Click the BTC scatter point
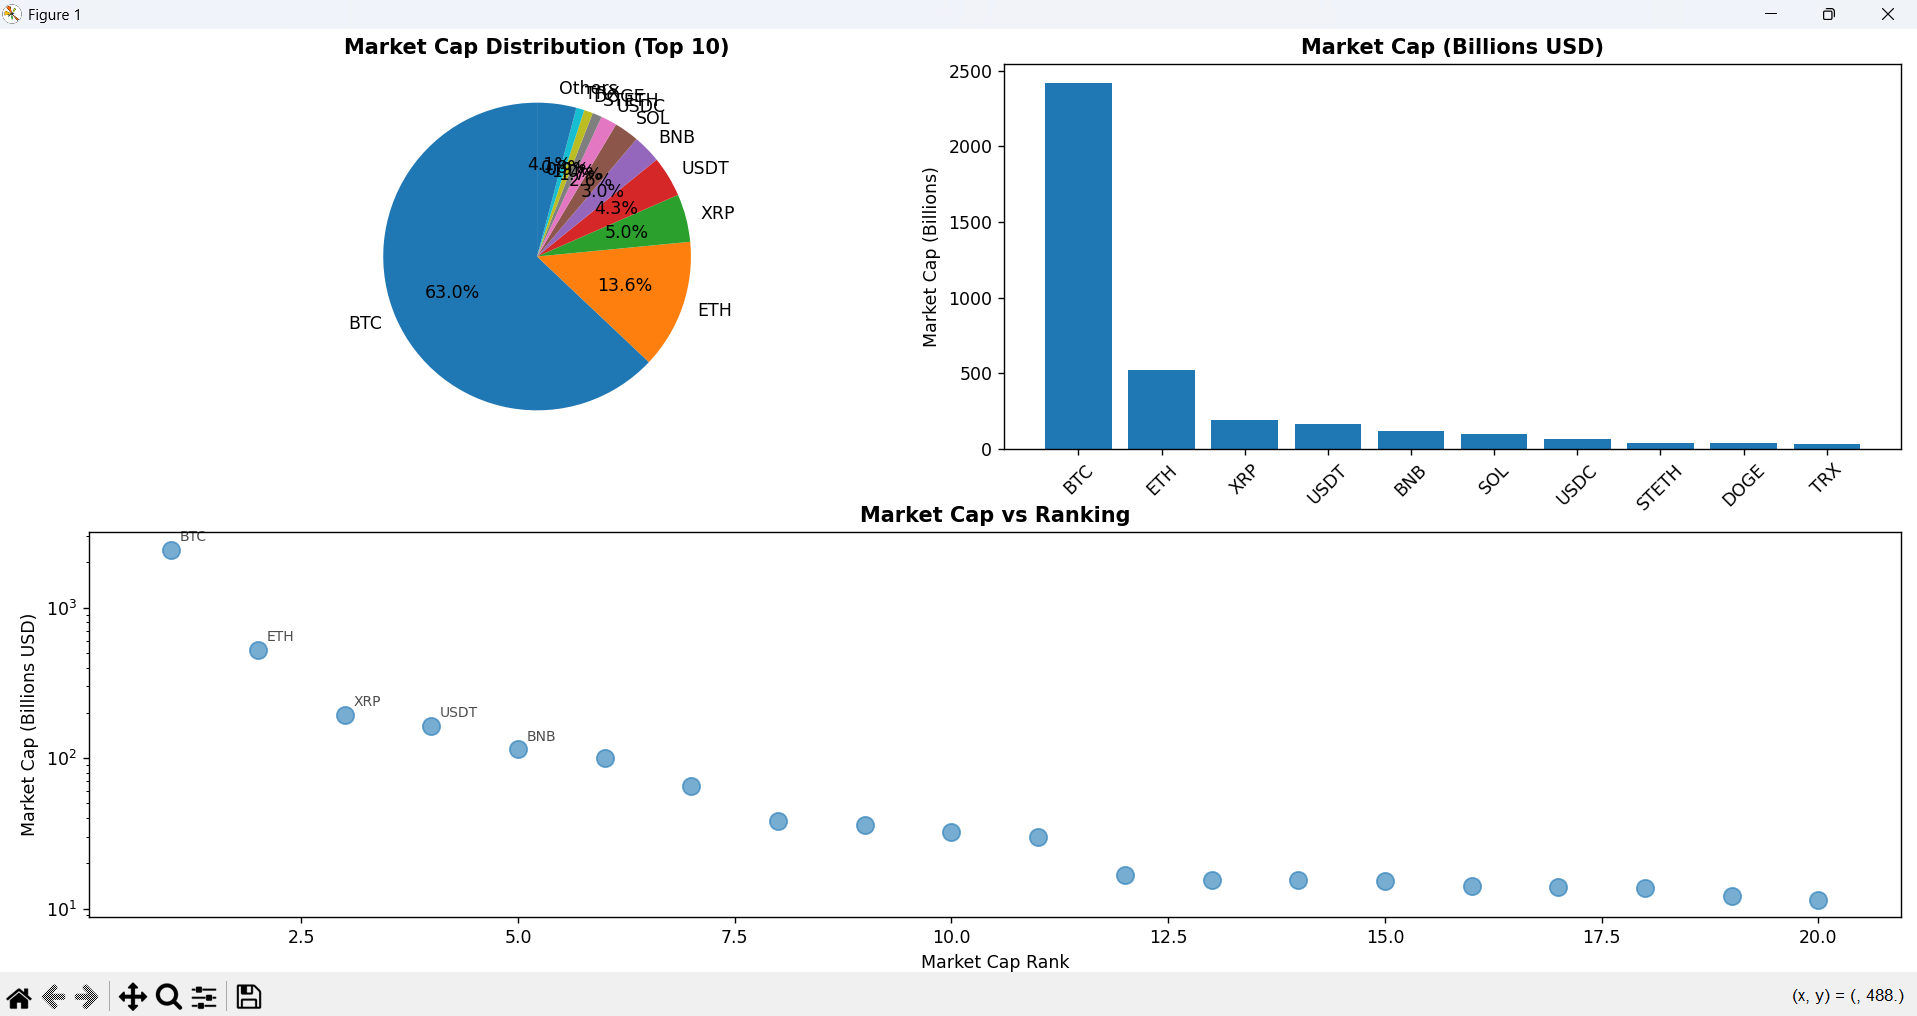 tap(171, 551)
